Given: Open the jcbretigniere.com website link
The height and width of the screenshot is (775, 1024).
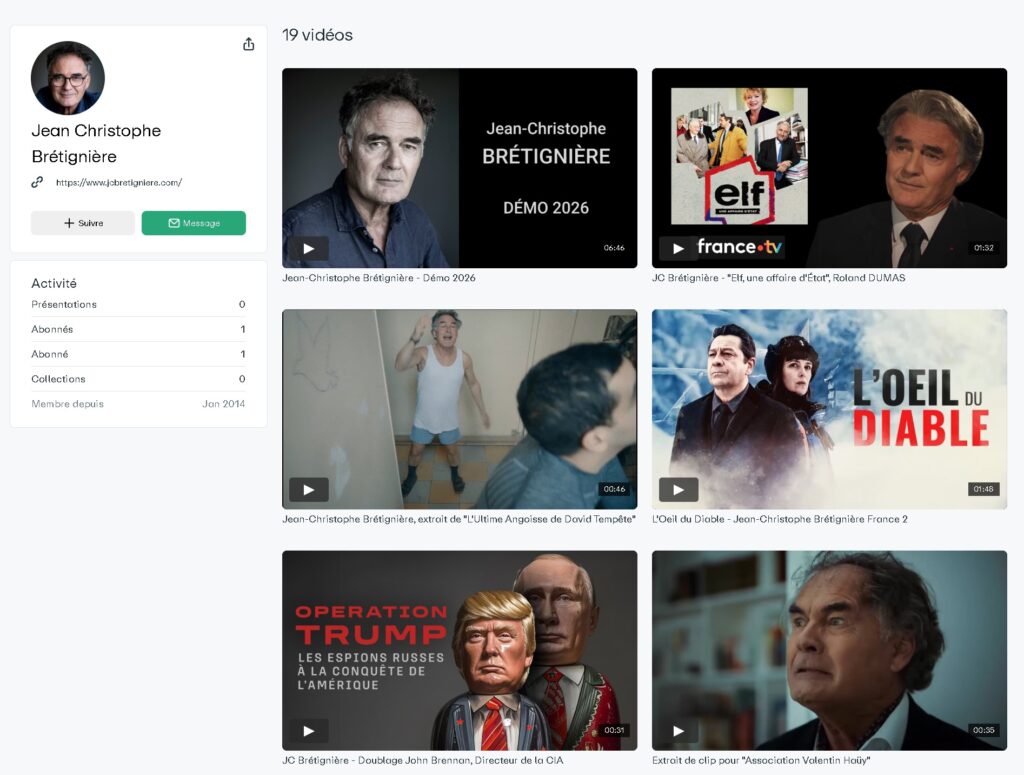Looking at the screenshot, I should click(119, 183).
